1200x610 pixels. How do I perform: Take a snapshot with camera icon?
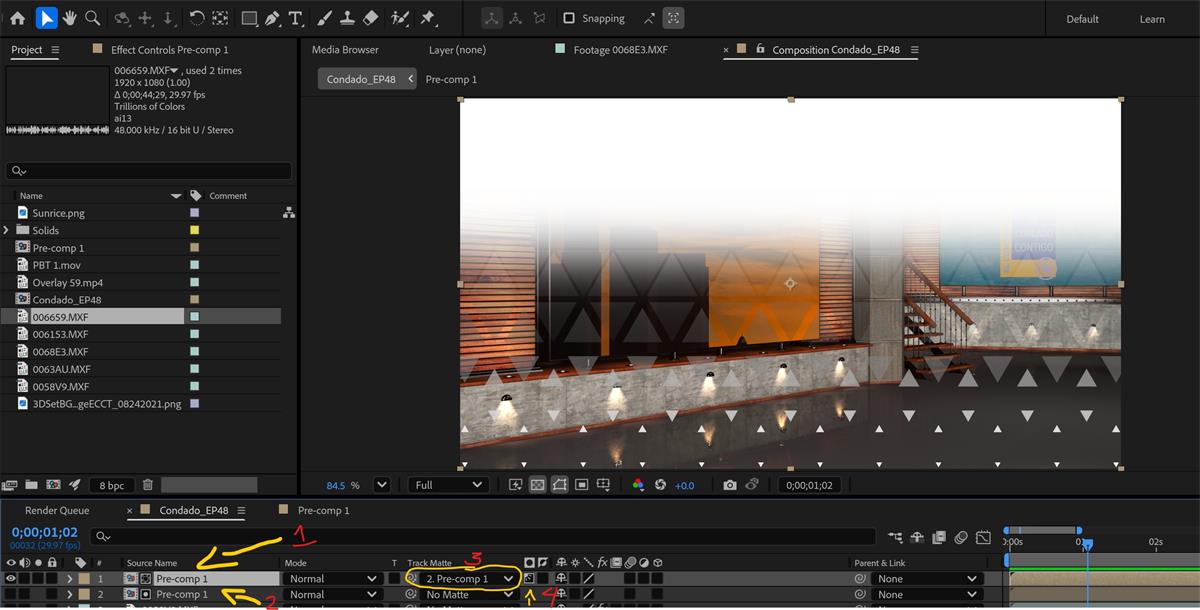[730, 485]
